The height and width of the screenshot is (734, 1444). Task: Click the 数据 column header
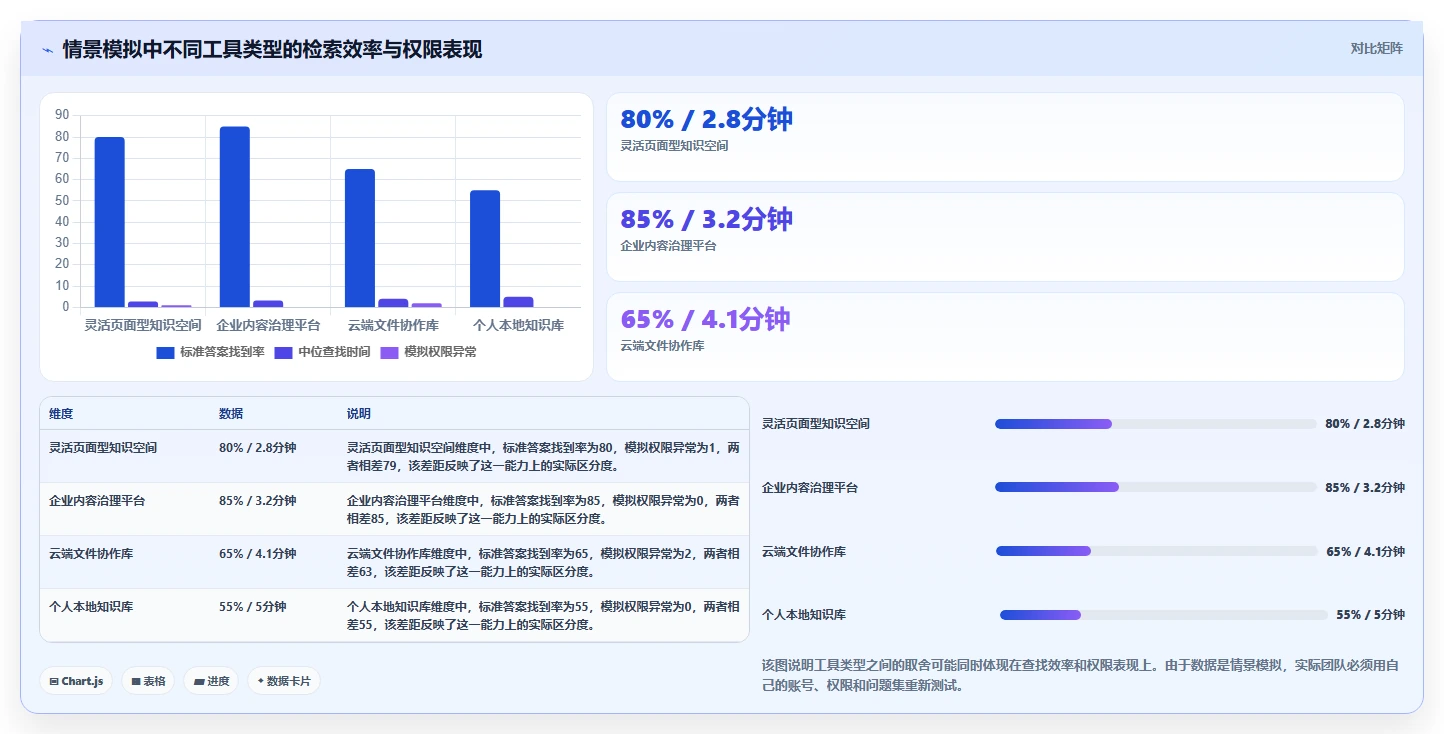point(231,414)
